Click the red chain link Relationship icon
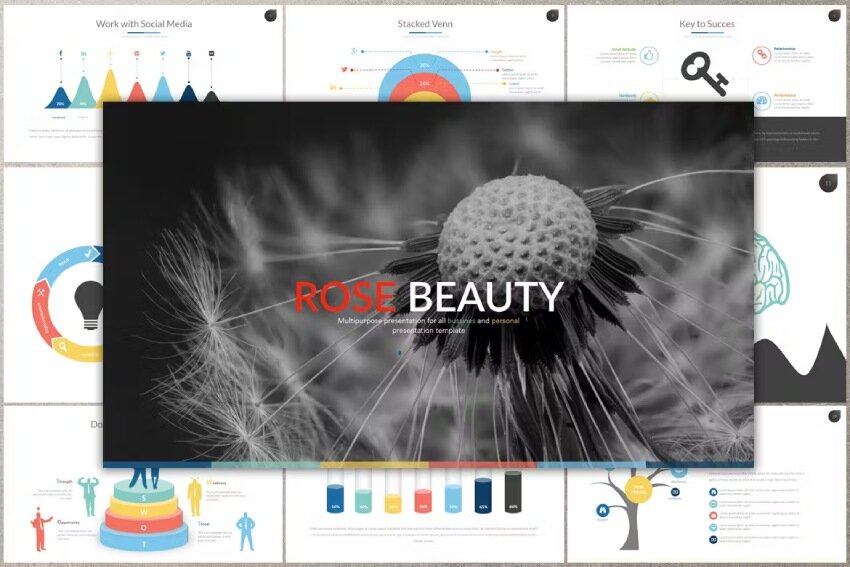The image size is (850, 567). (761, 54)
